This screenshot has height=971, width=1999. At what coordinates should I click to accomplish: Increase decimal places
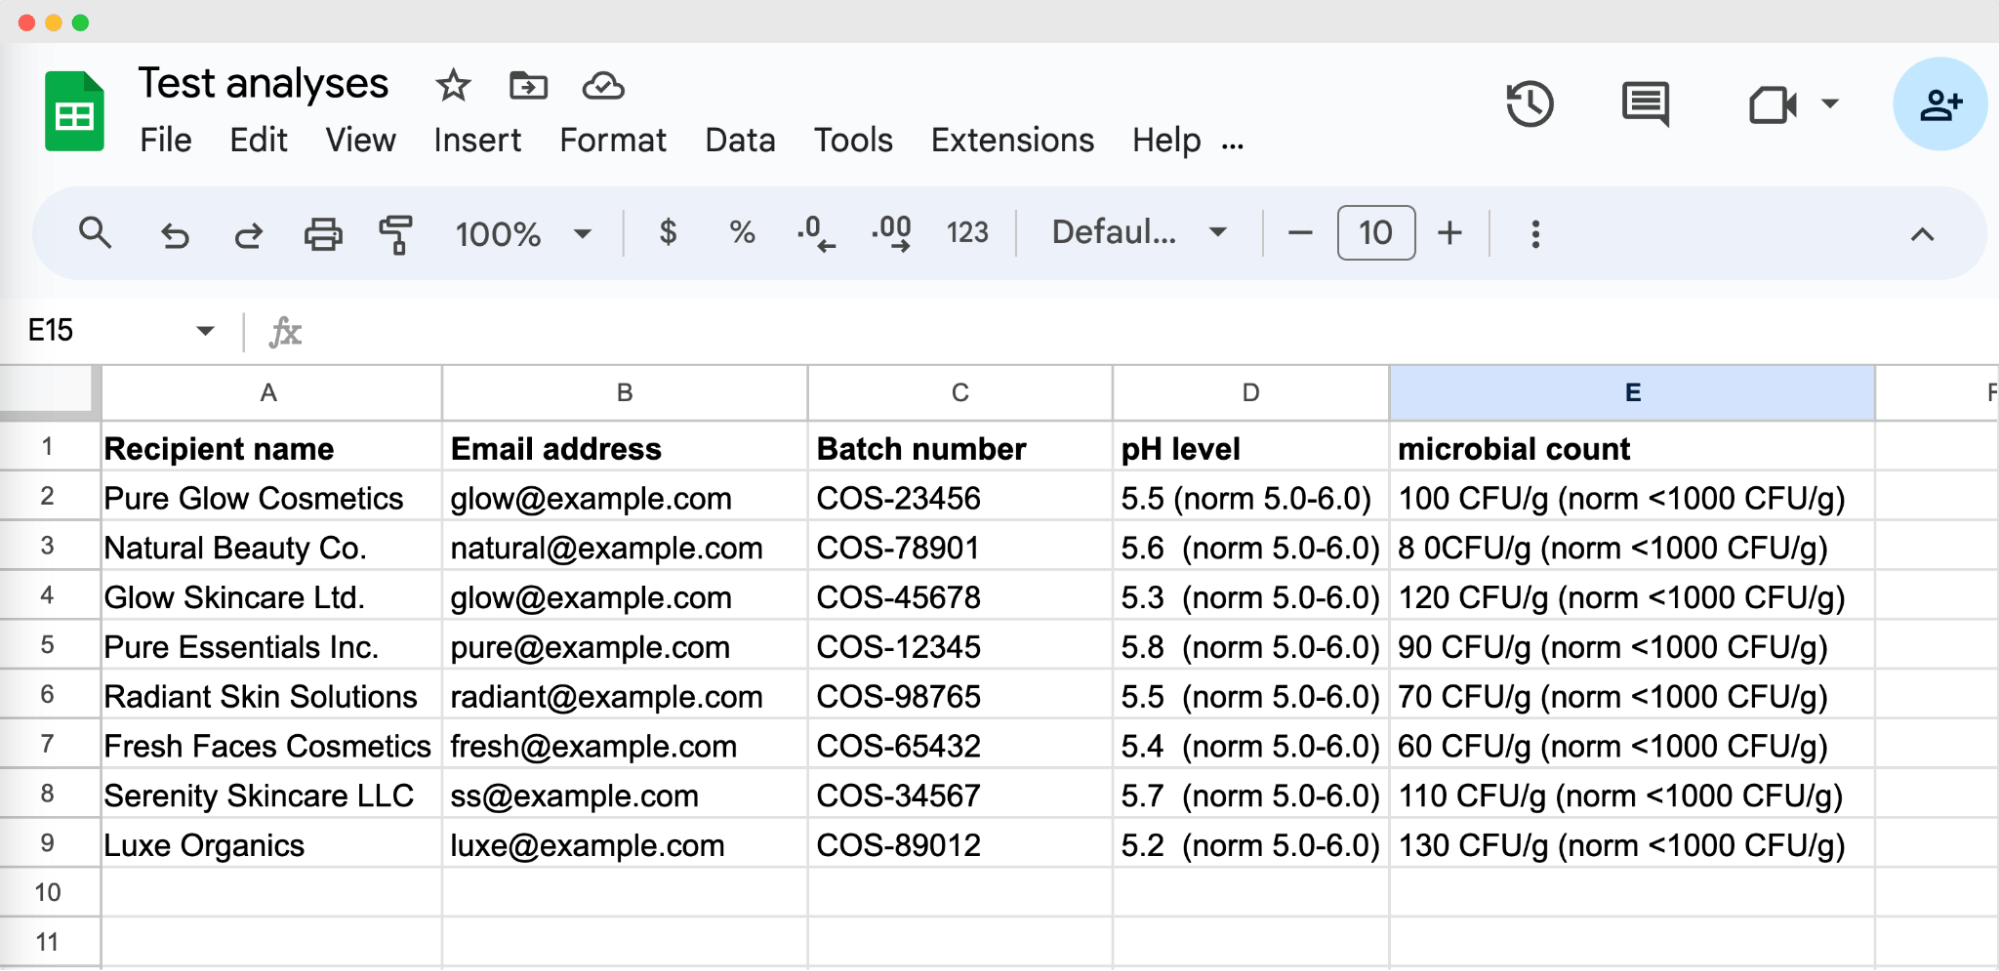click(891, 234)
